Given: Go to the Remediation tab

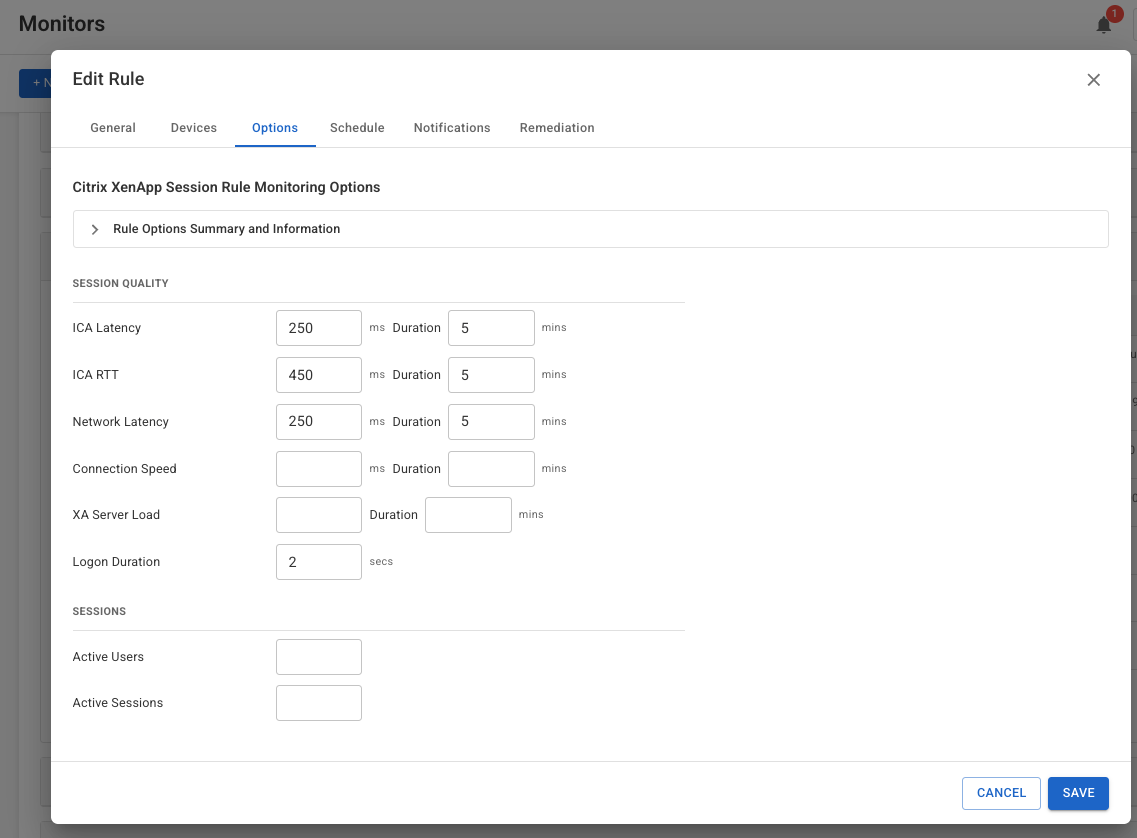Looking at the screenshot, I should [x=557, y=128].
